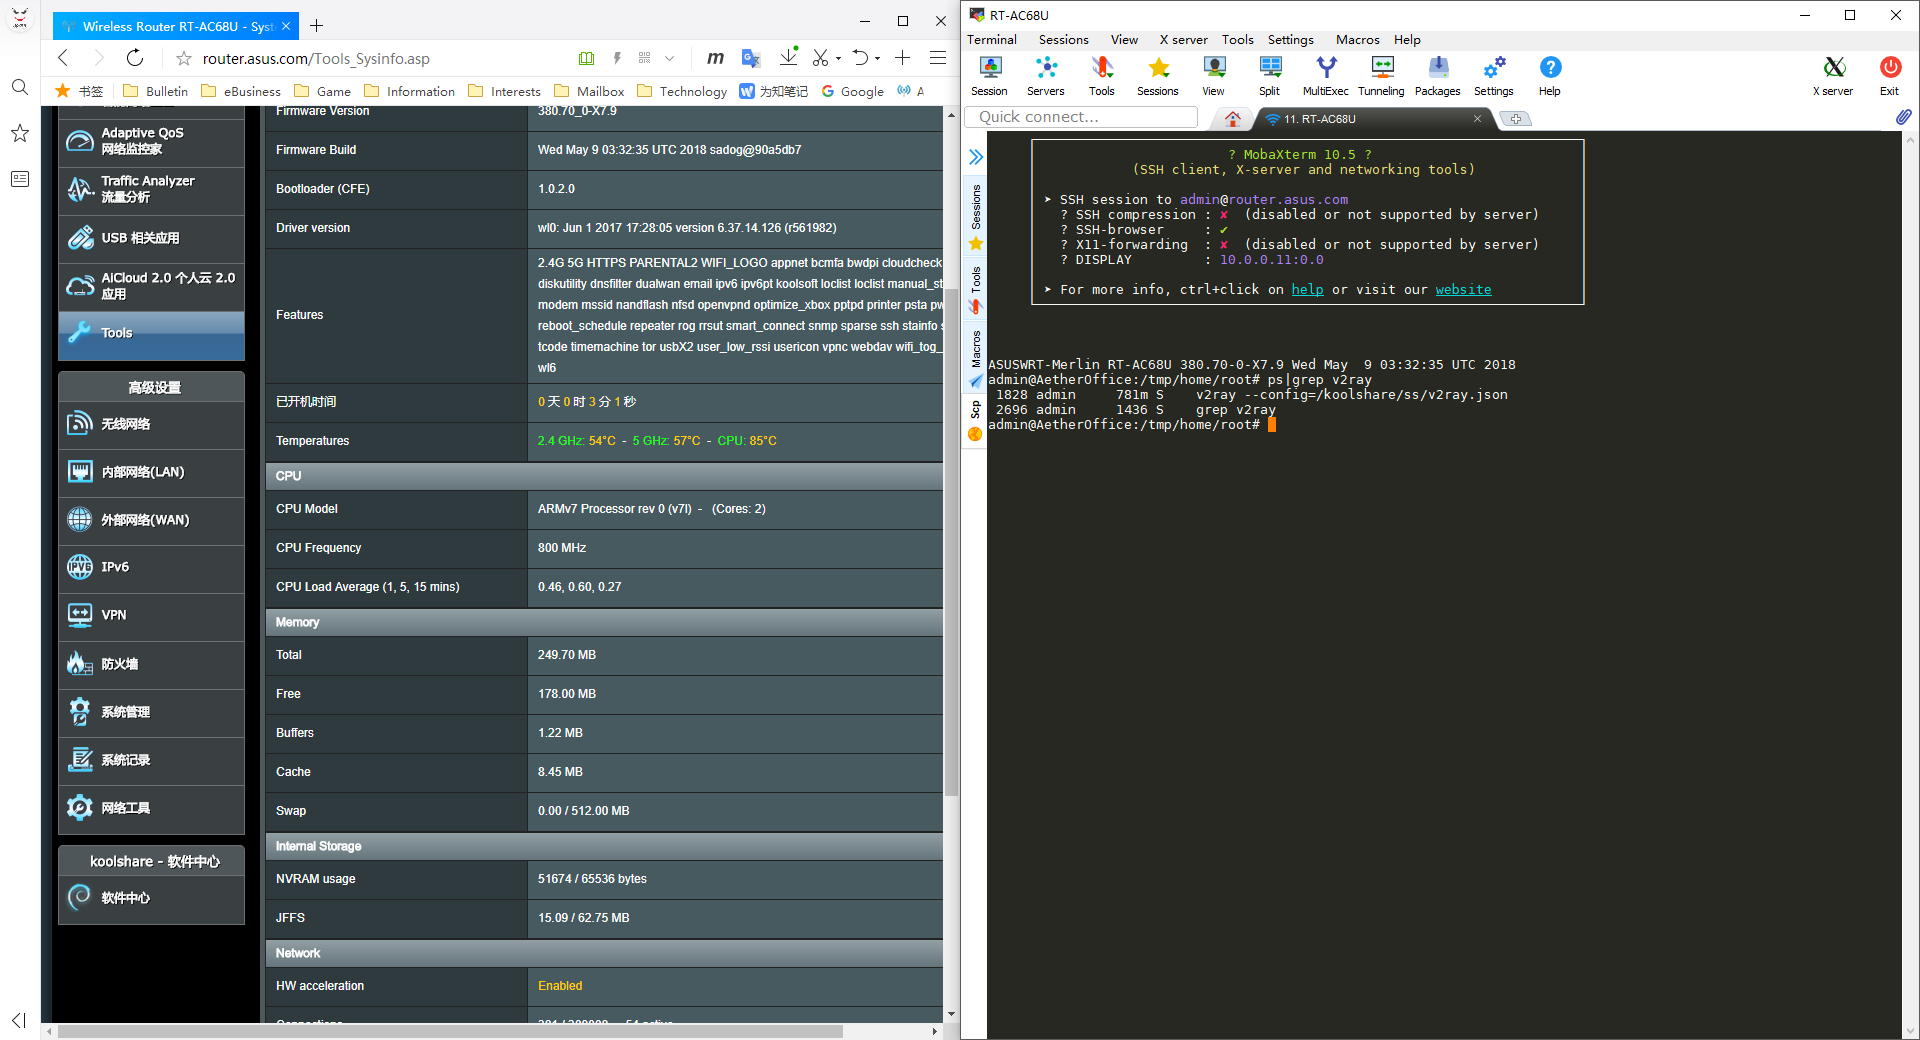Open AiCloud 2.0 in router sidebar

pyautogui.click(x=151, y=286)
